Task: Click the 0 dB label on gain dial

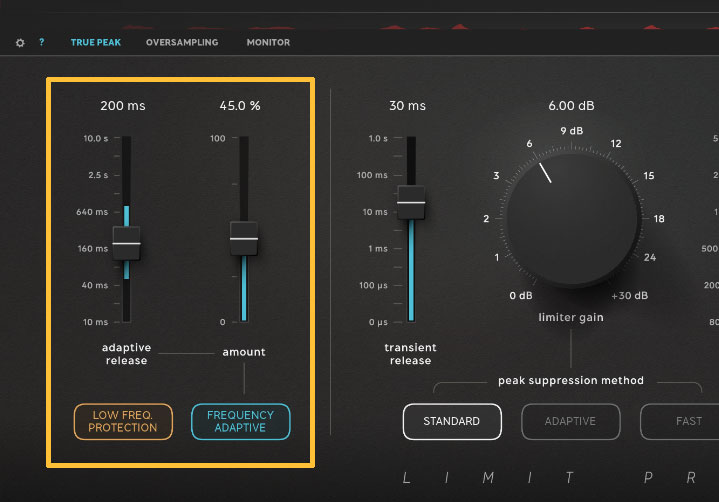Action: 521,296
